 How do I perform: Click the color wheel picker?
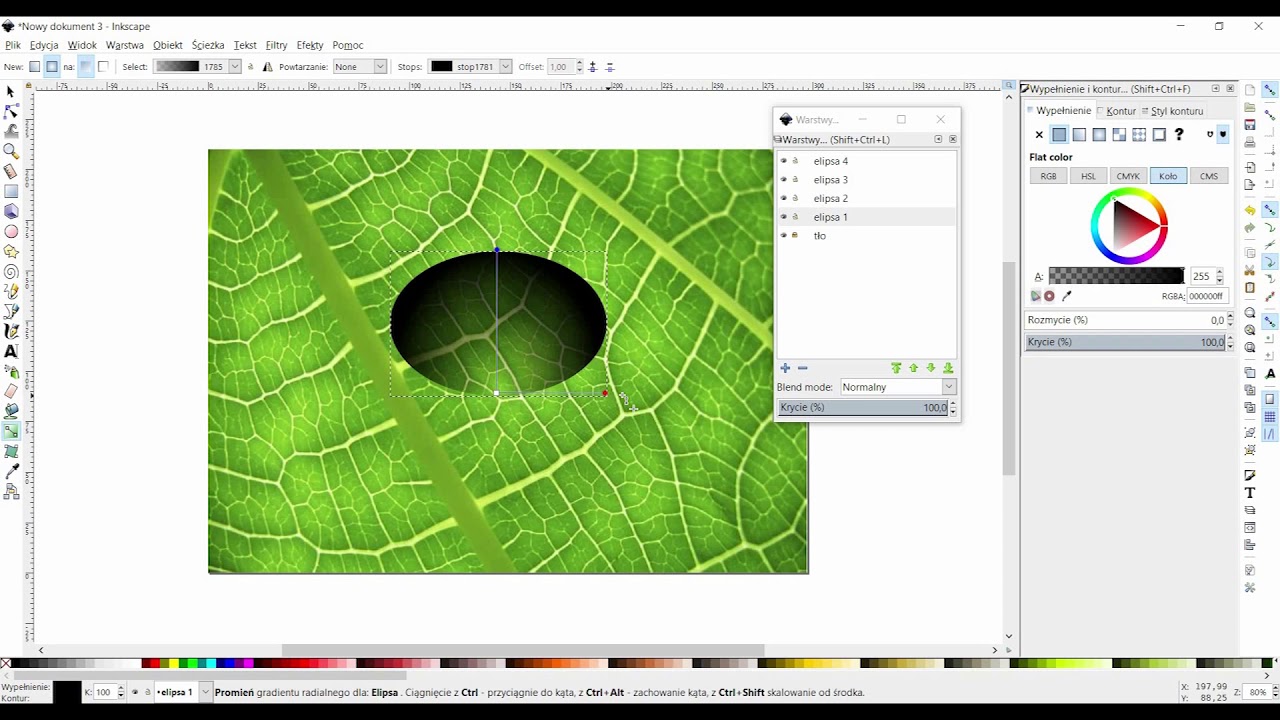click(1129, 226)
